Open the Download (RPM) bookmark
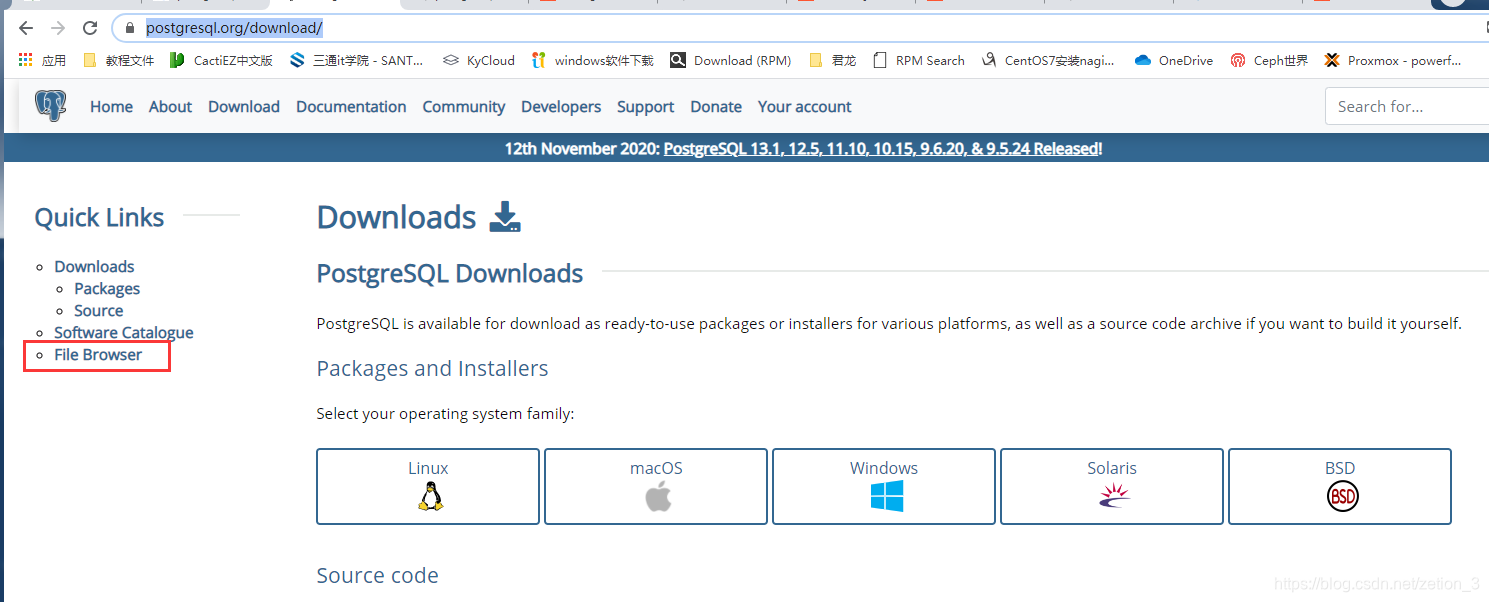The width and height of the screenshot is (1489, 602). (x=731, y=60)
